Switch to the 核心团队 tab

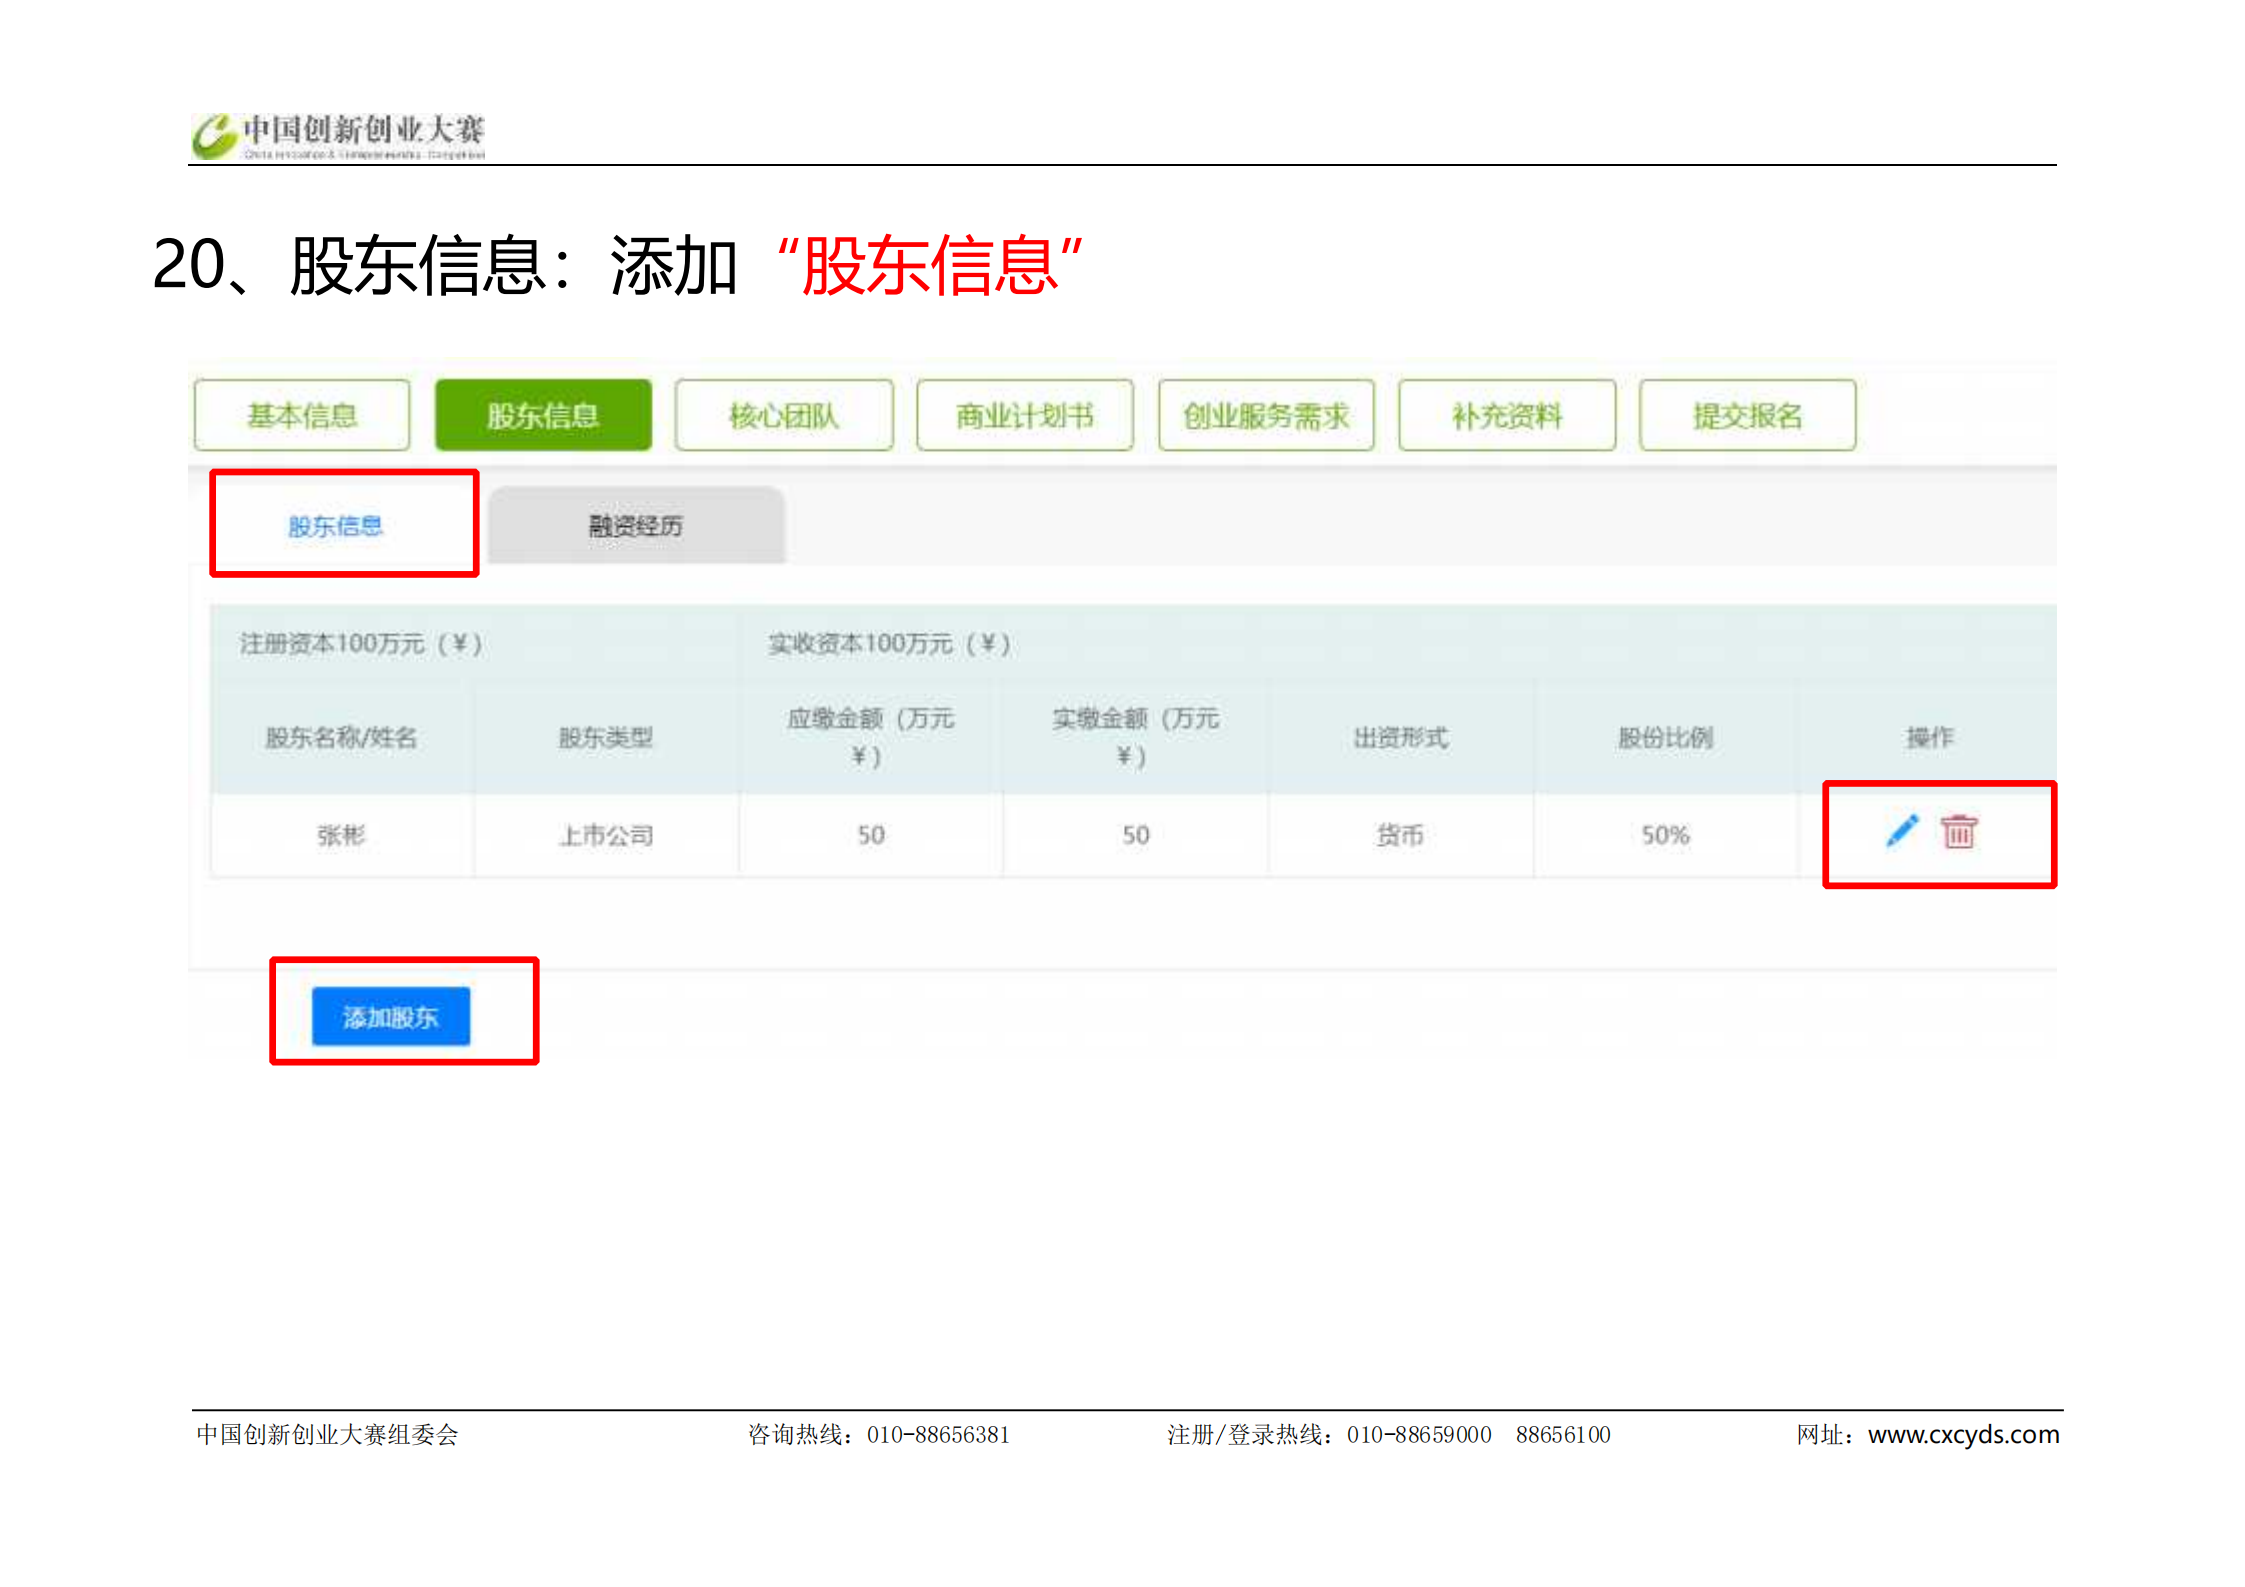783,415
